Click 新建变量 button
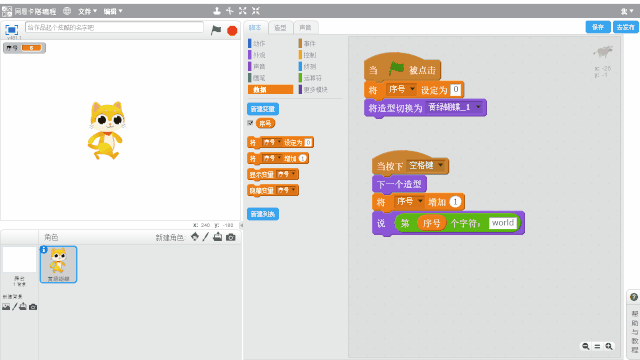640x360 pixels. pos(263,109)
